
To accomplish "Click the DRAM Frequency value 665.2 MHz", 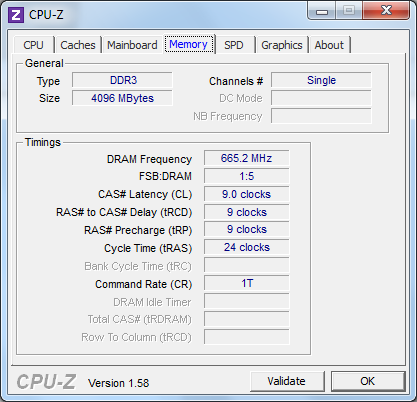I will click(247, 158).
